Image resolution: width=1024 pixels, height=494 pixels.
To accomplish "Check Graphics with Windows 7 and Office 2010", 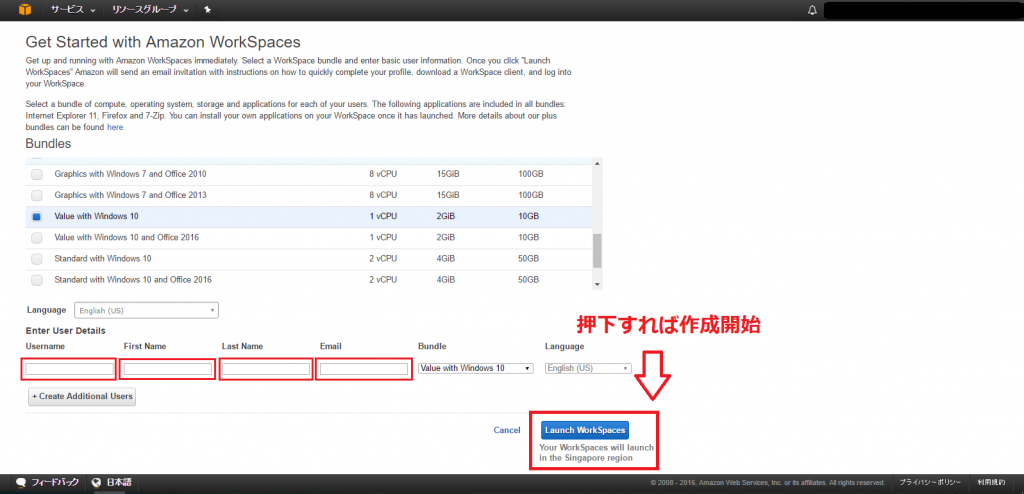I will click(x=37, y=174).
